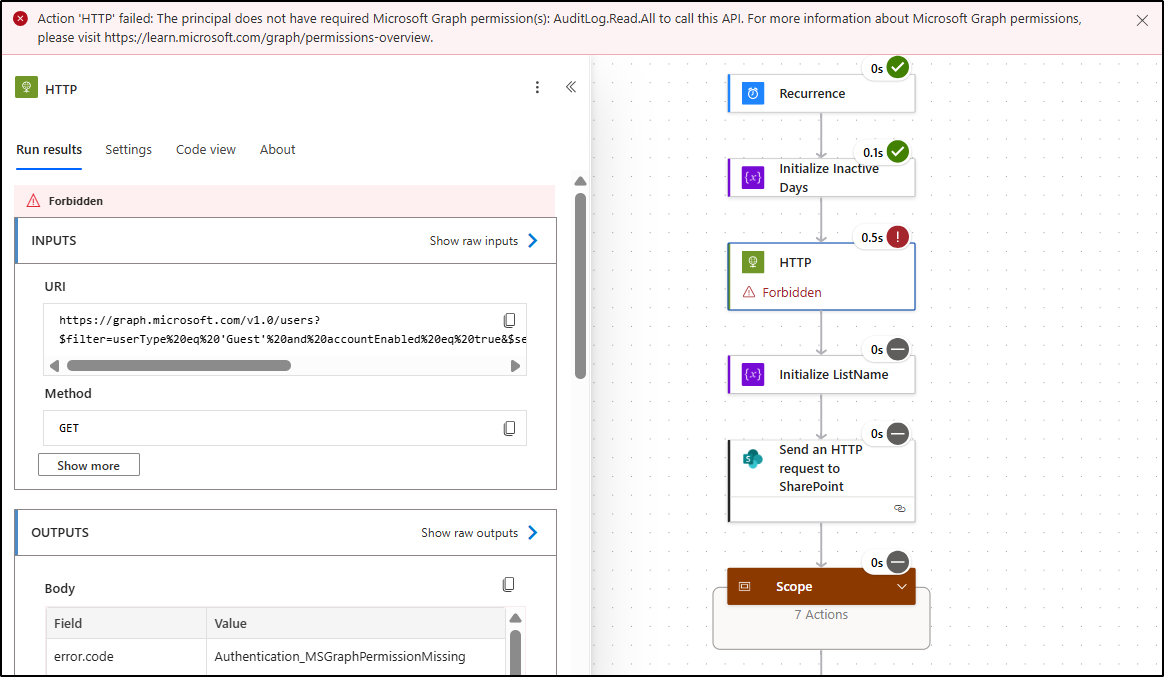Expand the Scope action chevron

pyautogui.click(x=902, y=586)
